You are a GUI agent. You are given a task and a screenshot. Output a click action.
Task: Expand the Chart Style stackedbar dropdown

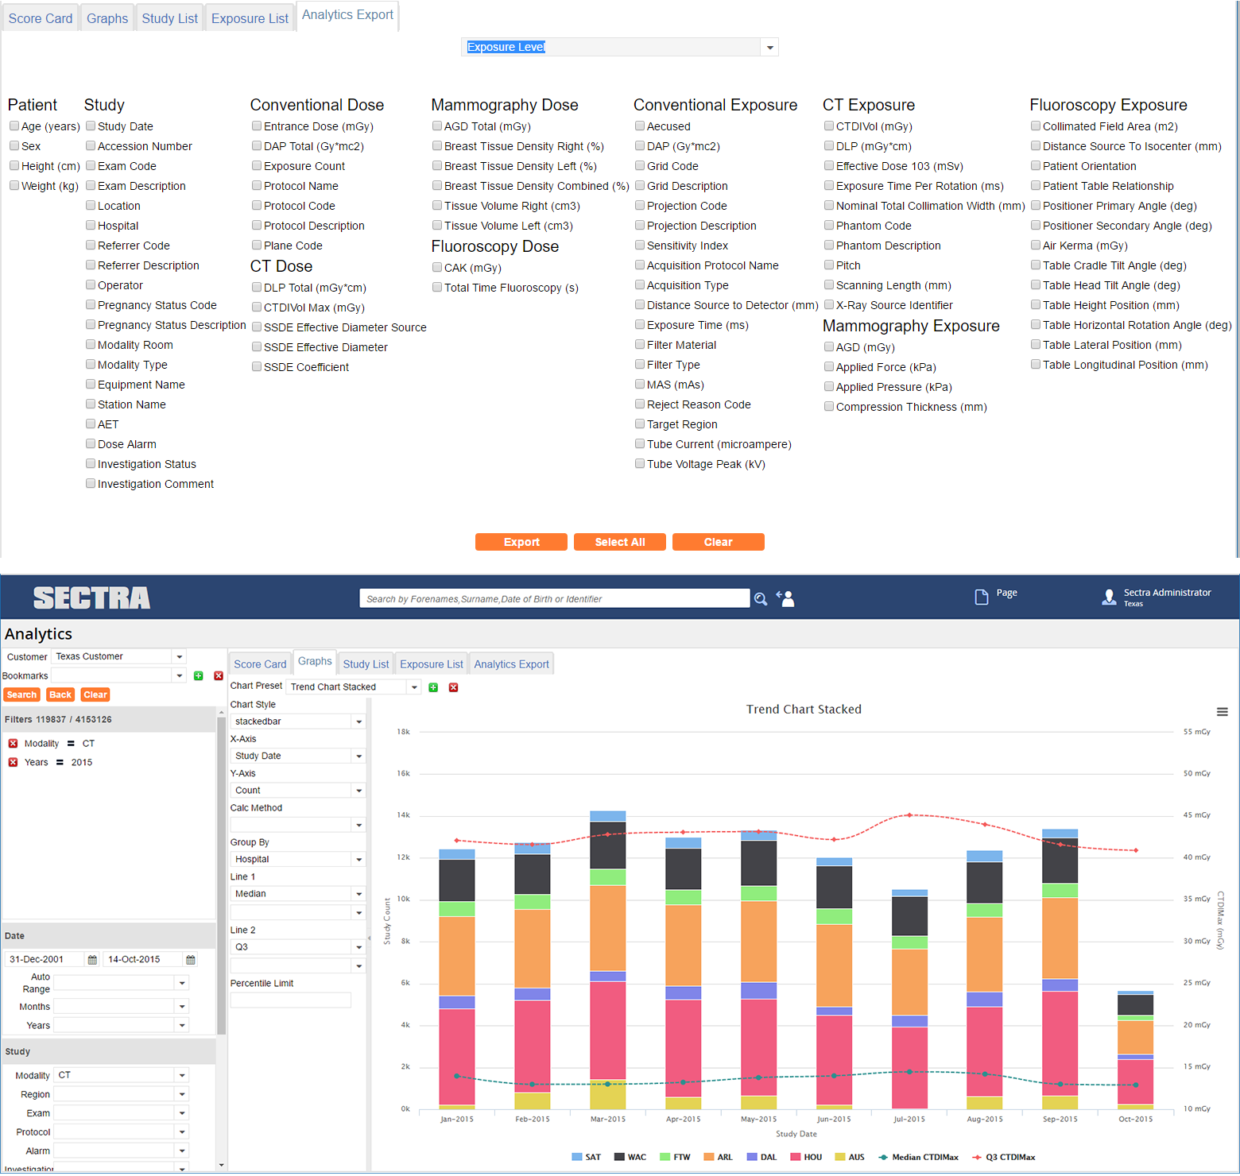point(357,721)
